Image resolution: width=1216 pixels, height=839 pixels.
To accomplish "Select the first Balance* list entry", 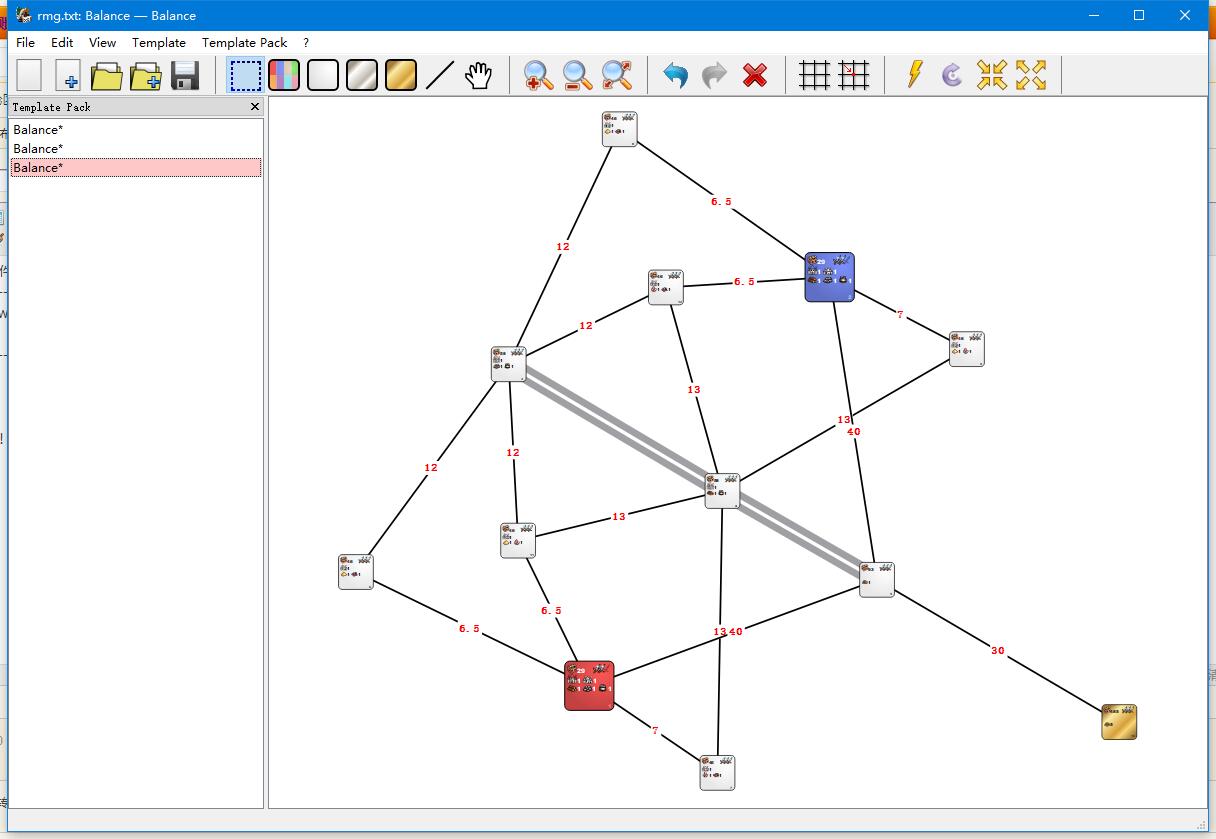I will coord(38,130).
